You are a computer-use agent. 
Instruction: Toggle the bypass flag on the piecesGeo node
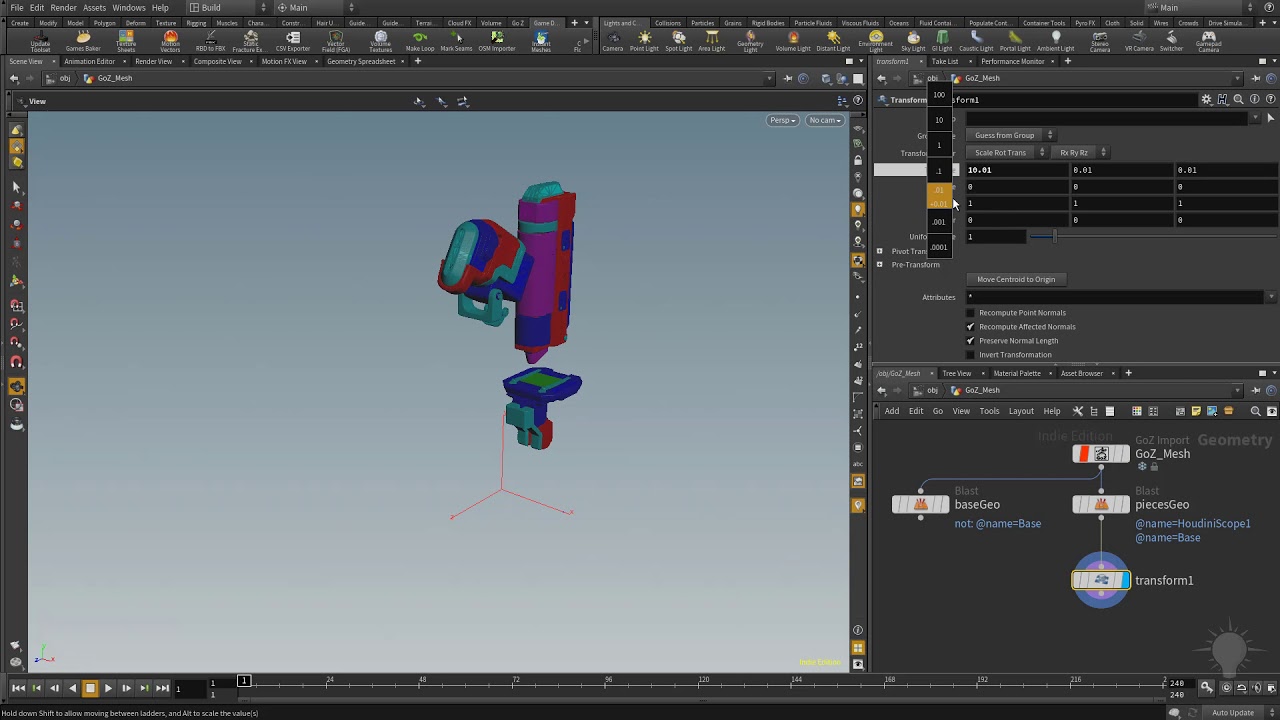(1084, 505)
